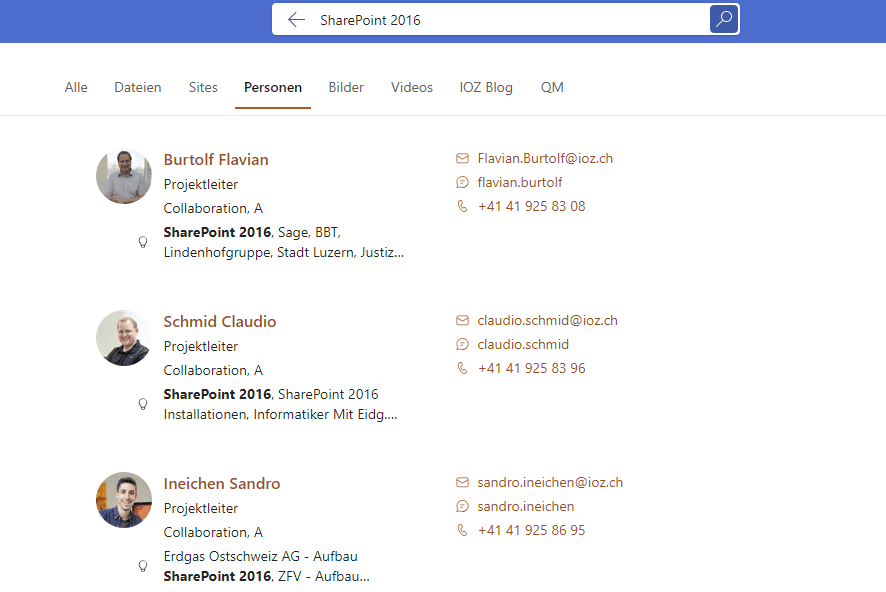Start chat with sandro.ineichen
886x592 pixels.
(525, 506)
